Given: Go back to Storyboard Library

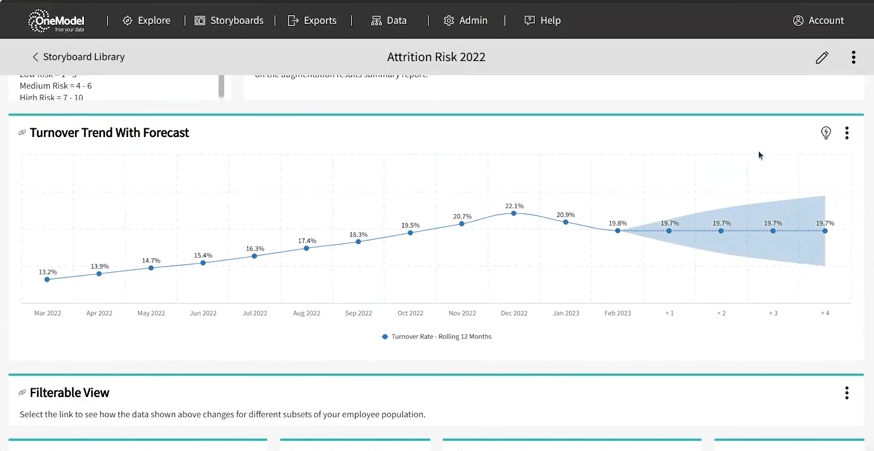Looking at the screenshot, I should click(x=78, y=57).
